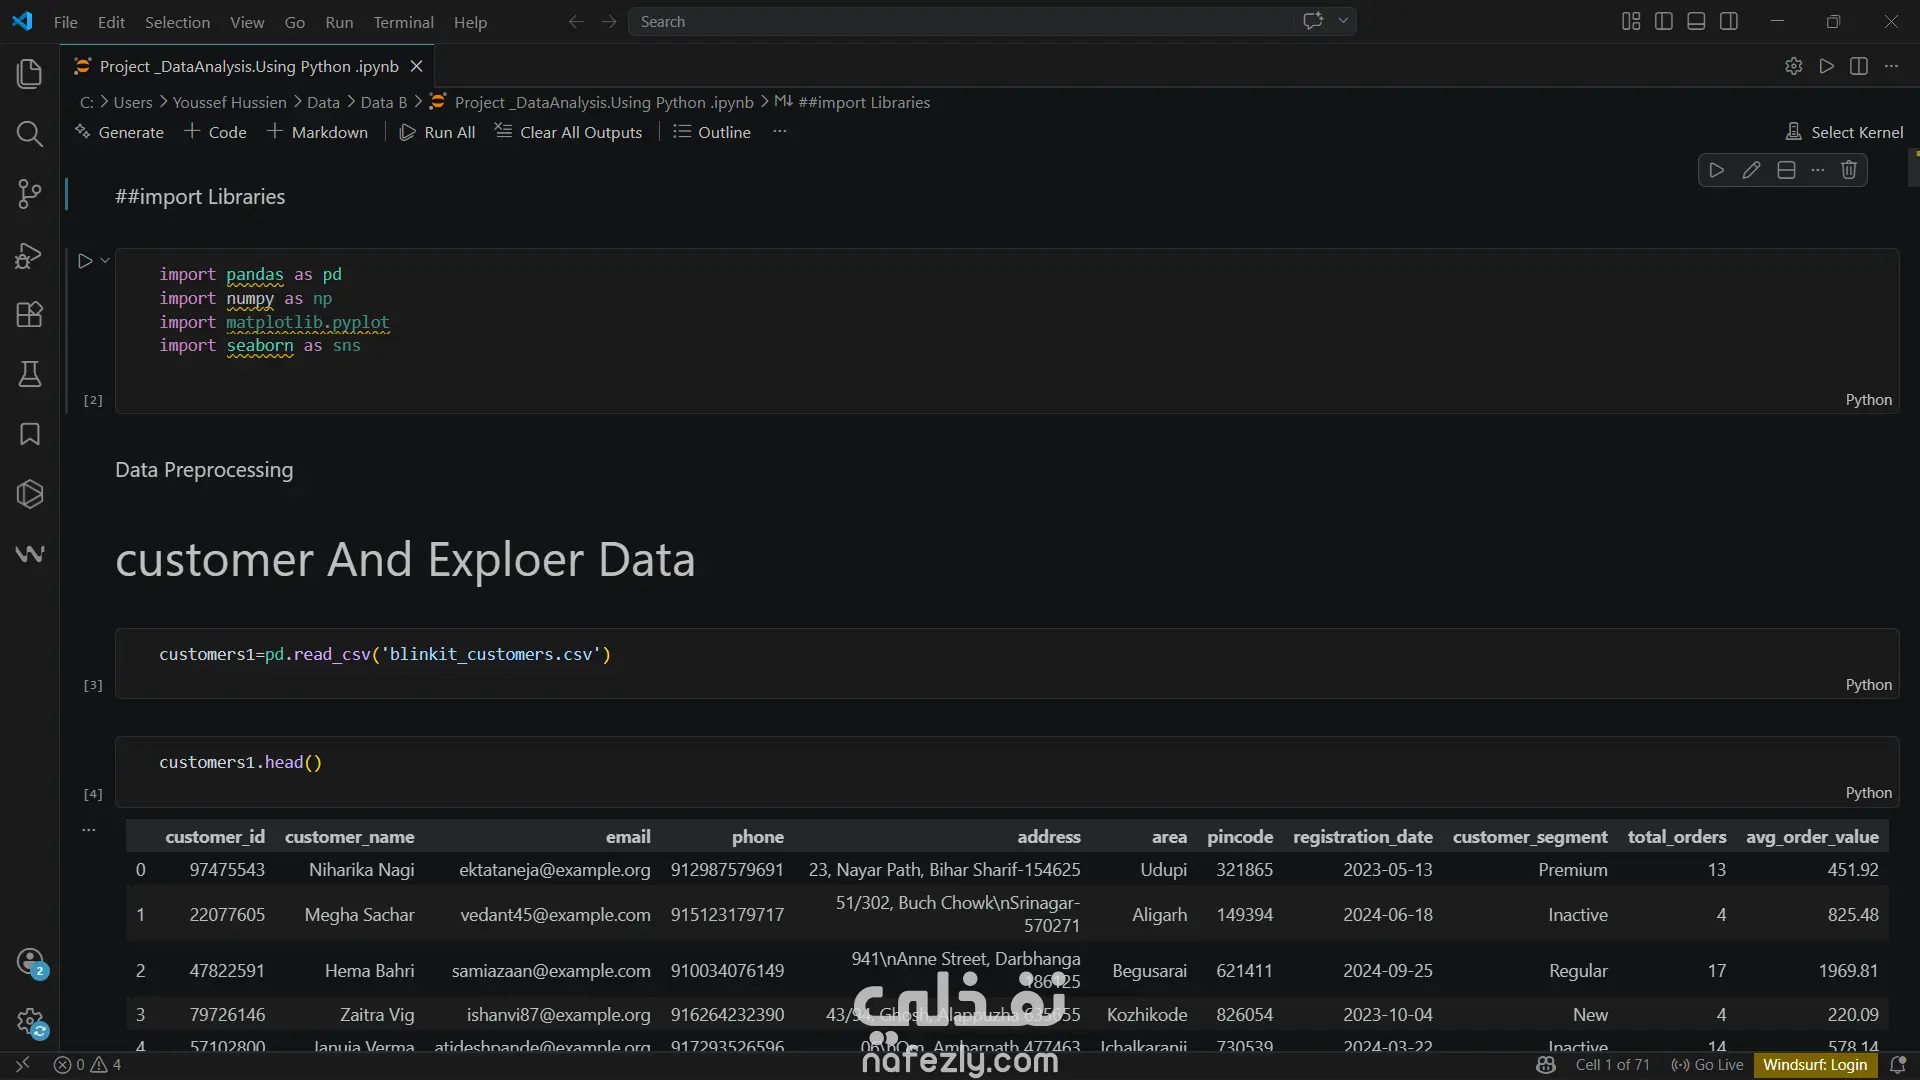
Task: Open the notebook Outline
Action: tap(712, 132)
